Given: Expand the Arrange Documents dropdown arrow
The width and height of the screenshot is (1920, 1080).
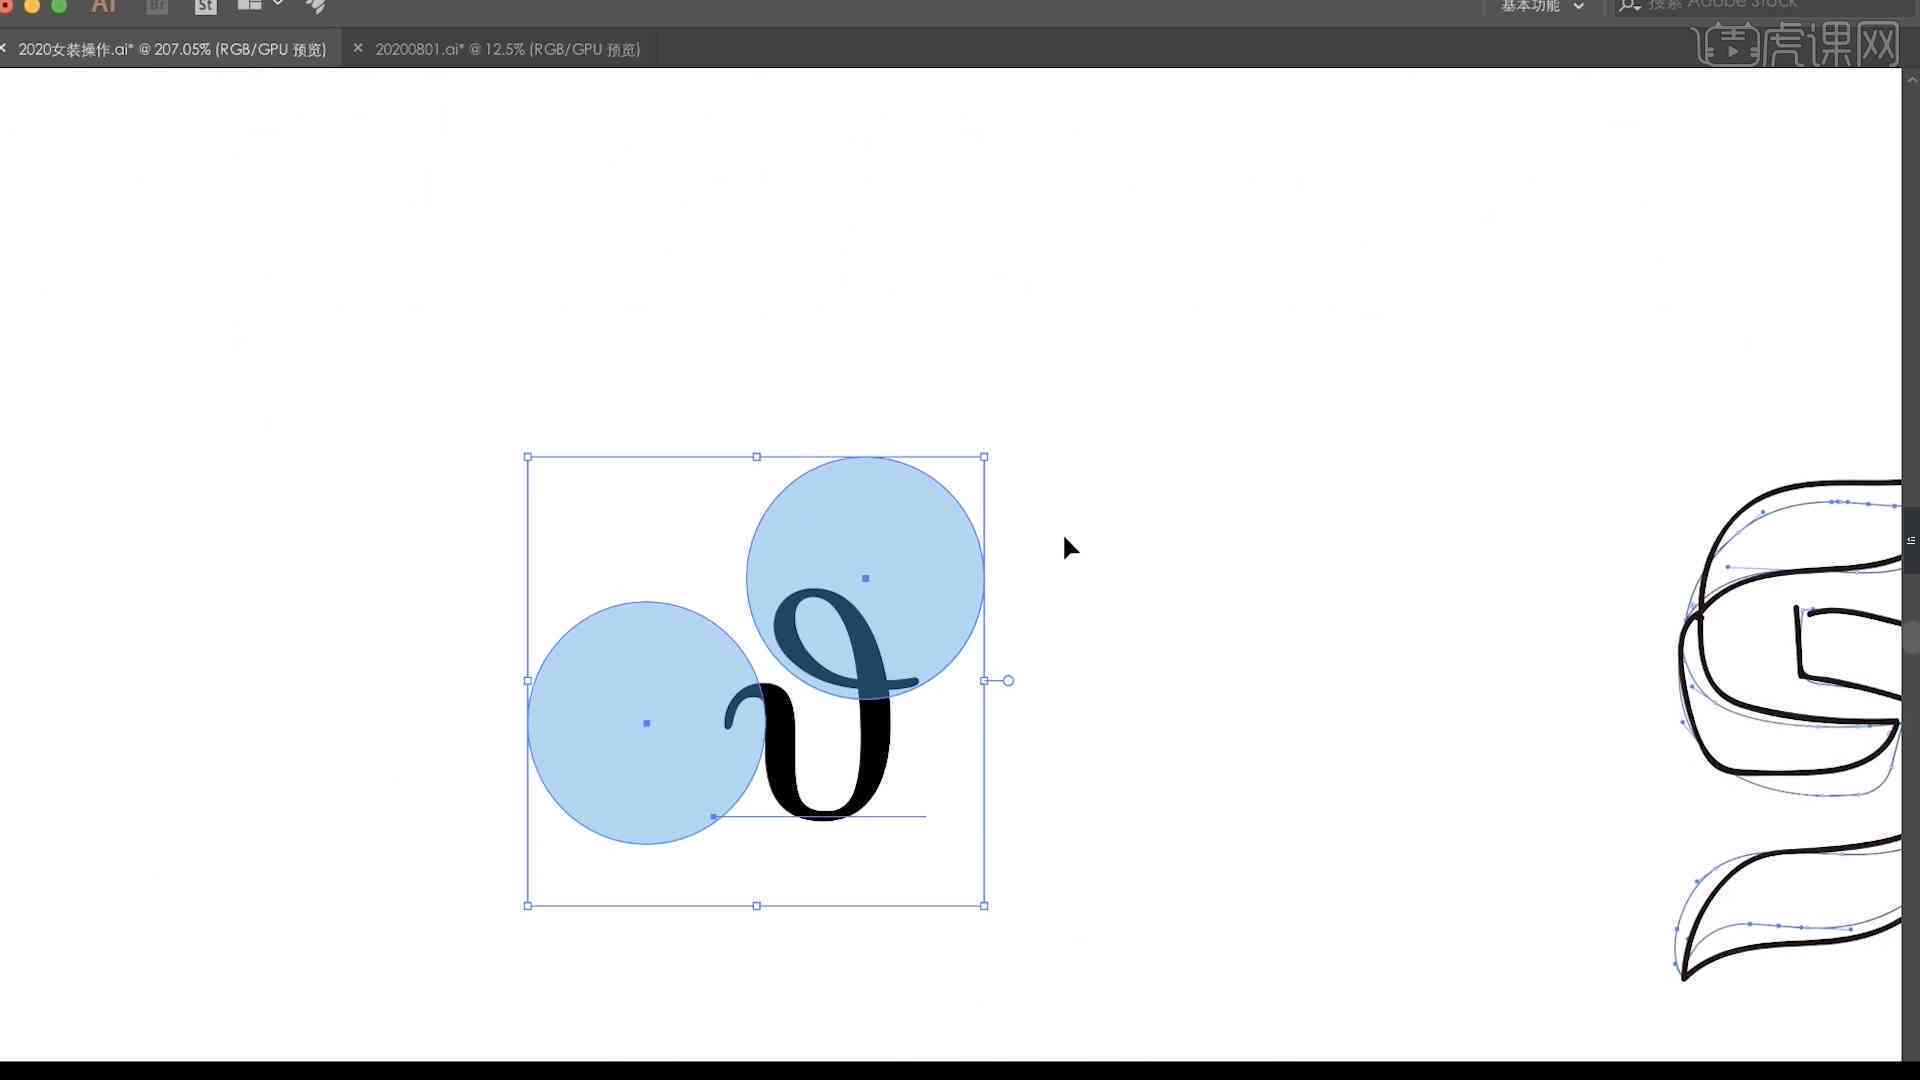Looking at the screenshot, I should (278, 4).
